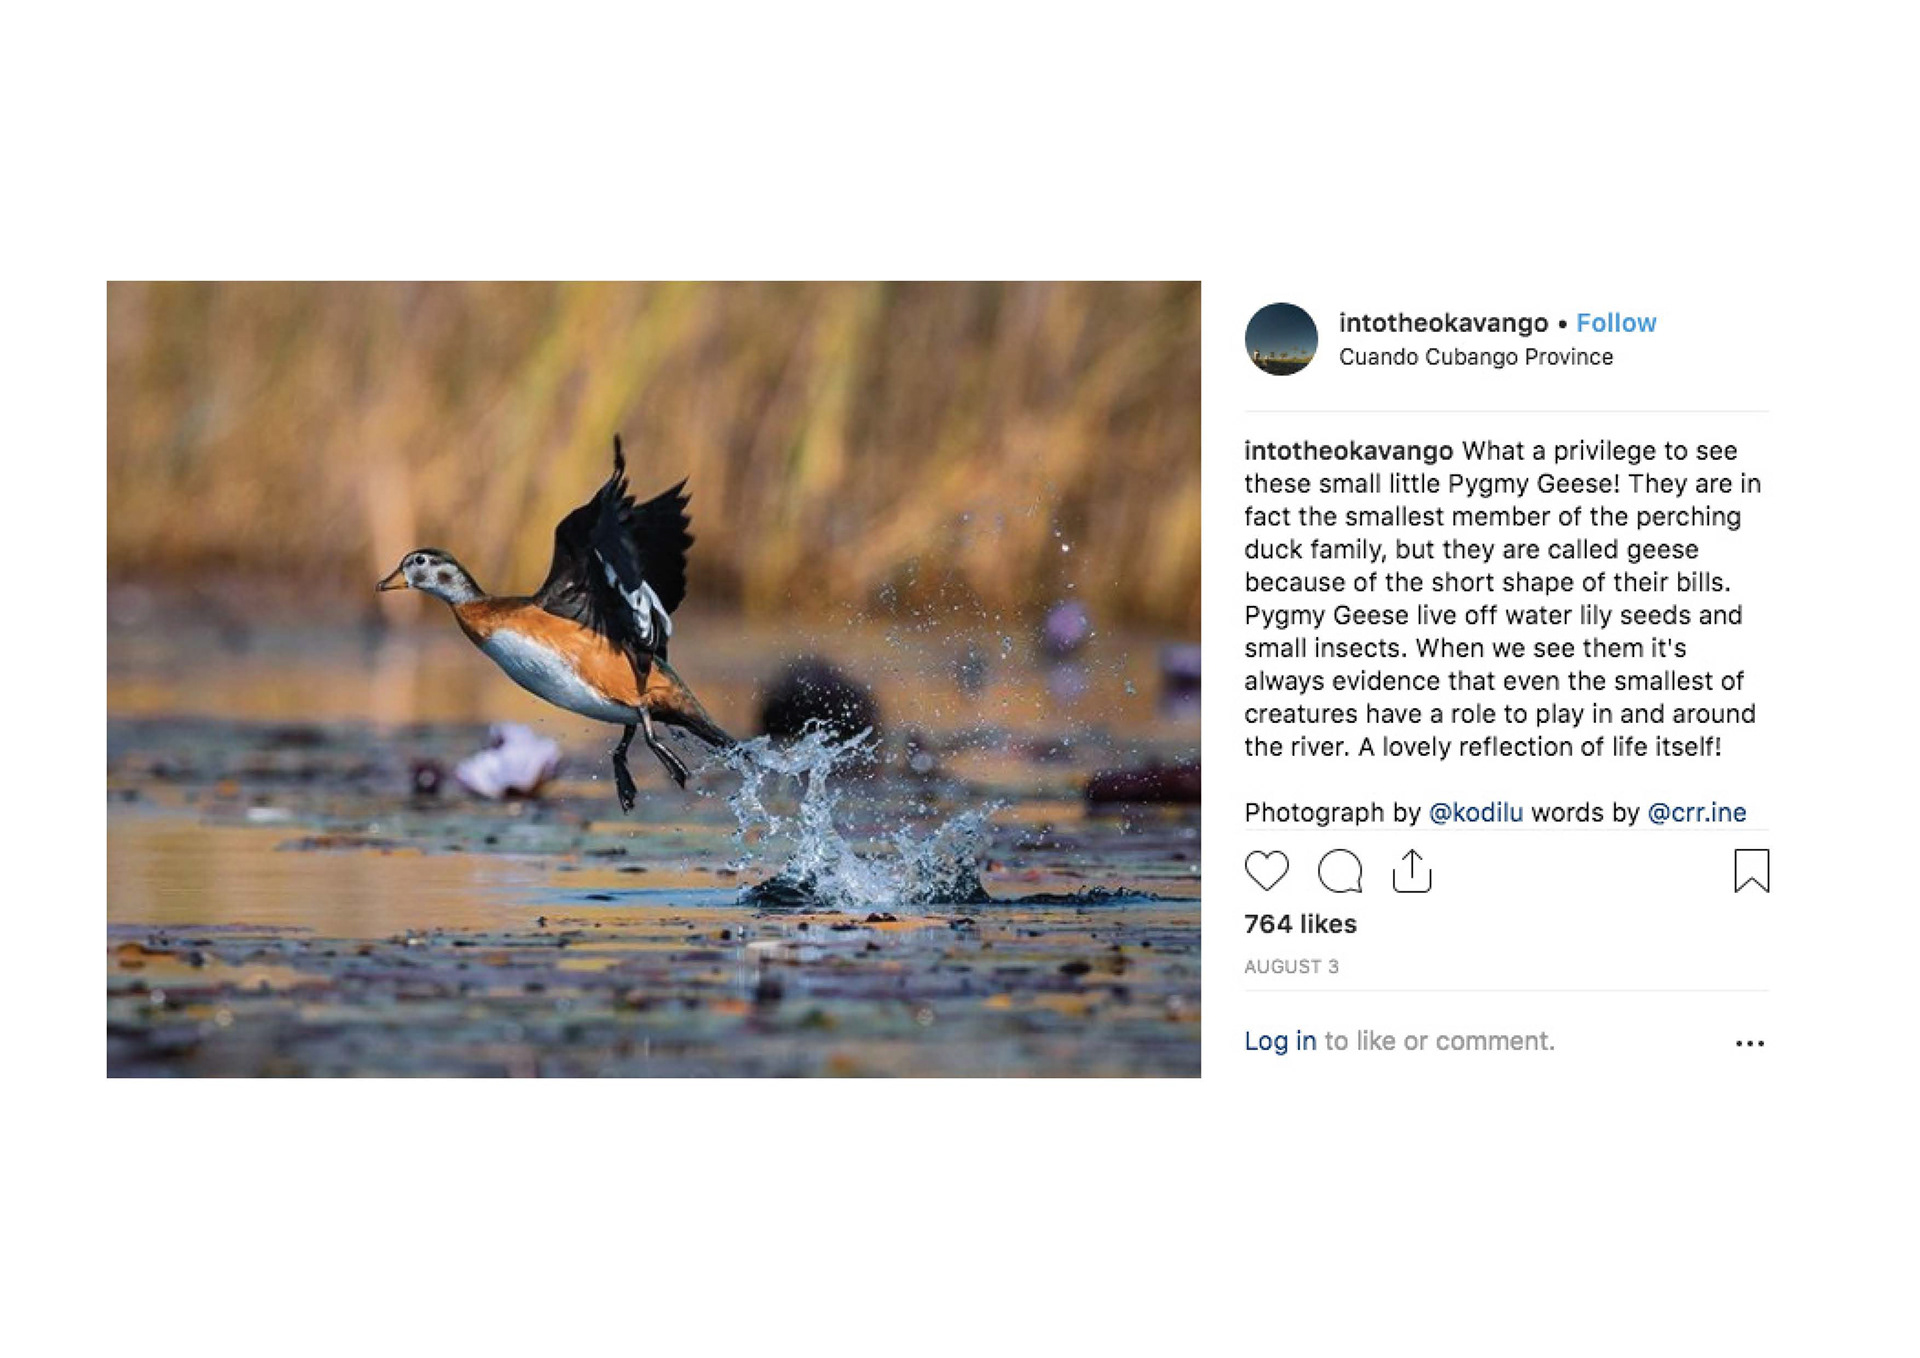The width and height of the screenshot is (1920, 1358).
Task: Click the intotheokavango profile avatar
Action: tap(1281, 339)
